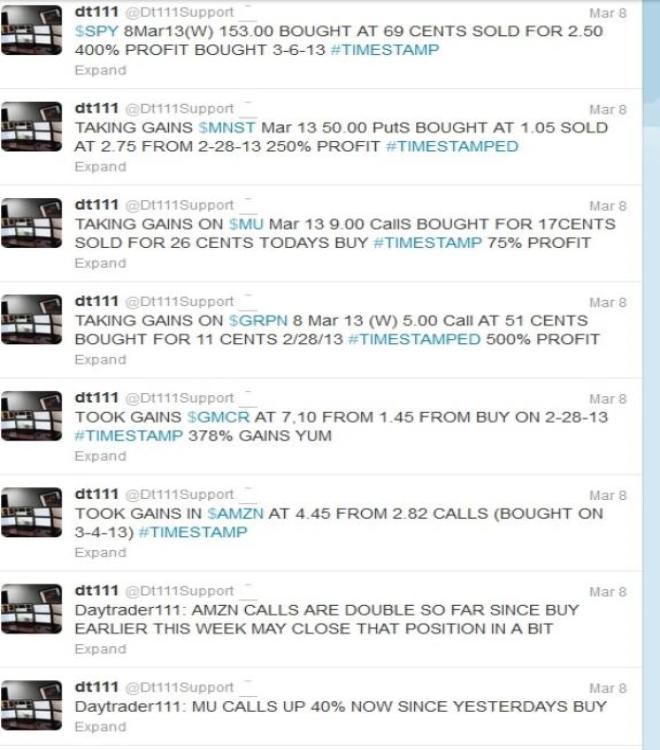Viewport: 660px width, 750px height.
Task: Expand the $GMCR 378% gains tweet
Action: click(100, 456)
